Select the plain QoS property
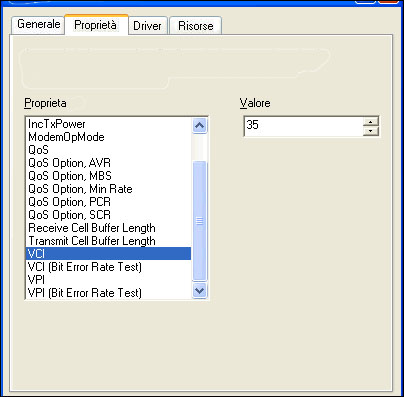Image resolution: width=404 pixels, height=397 pixels. pos(108,150)
